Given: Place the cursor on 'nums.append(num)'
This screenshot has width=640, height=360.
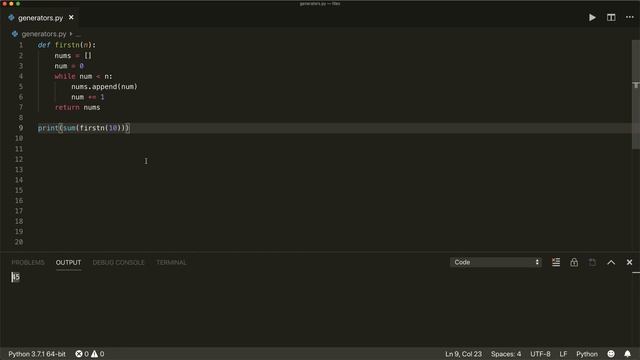Looking at the screenshot, I should [x=104, y=87].
